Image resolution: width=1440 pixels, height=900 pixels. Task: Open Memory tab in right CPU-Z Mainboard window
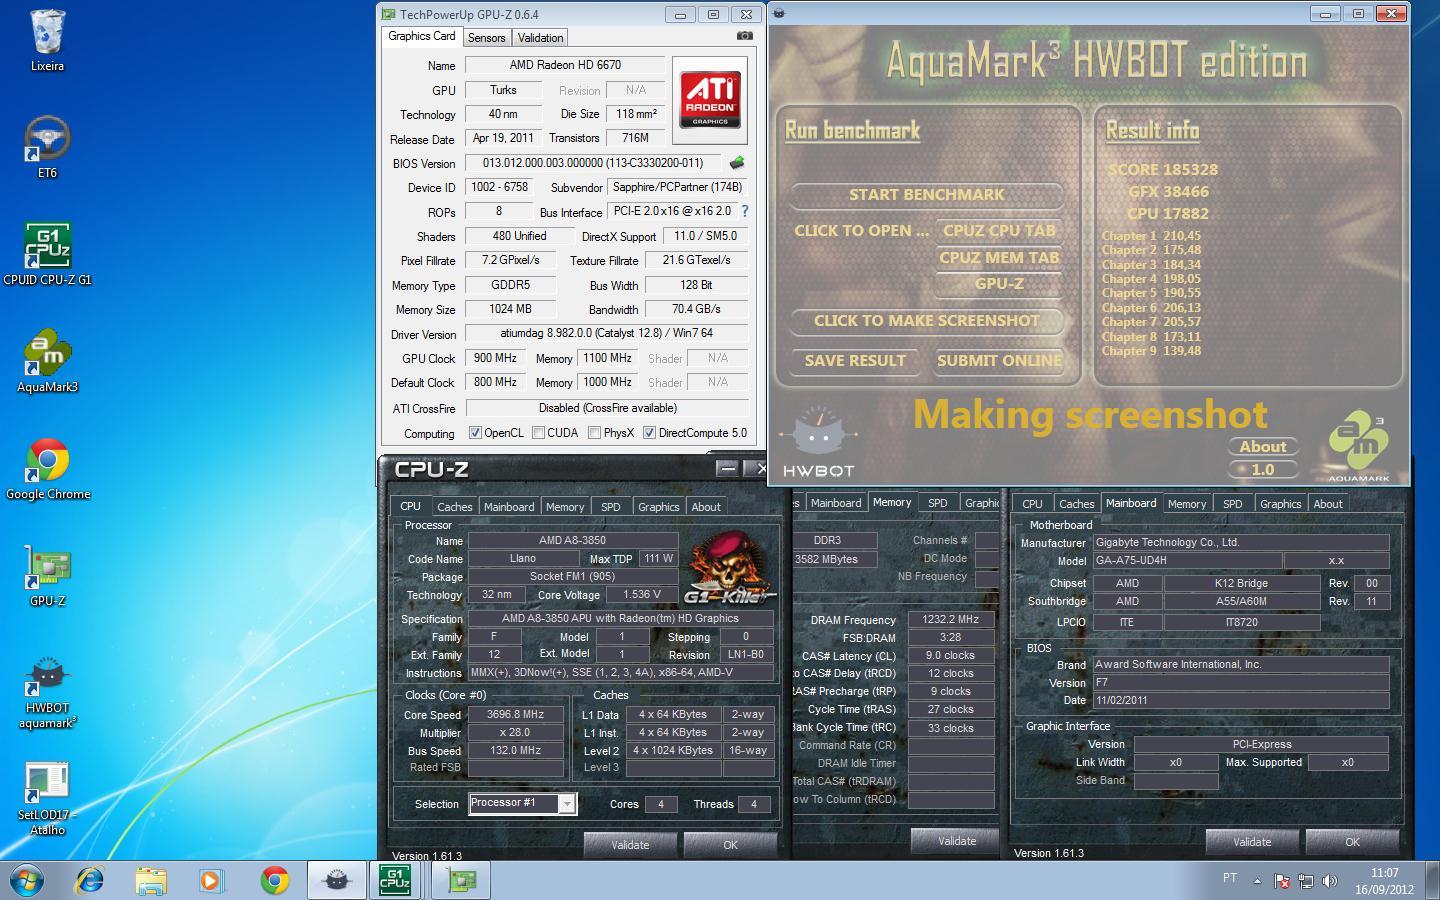click(x=1187, y=504)
